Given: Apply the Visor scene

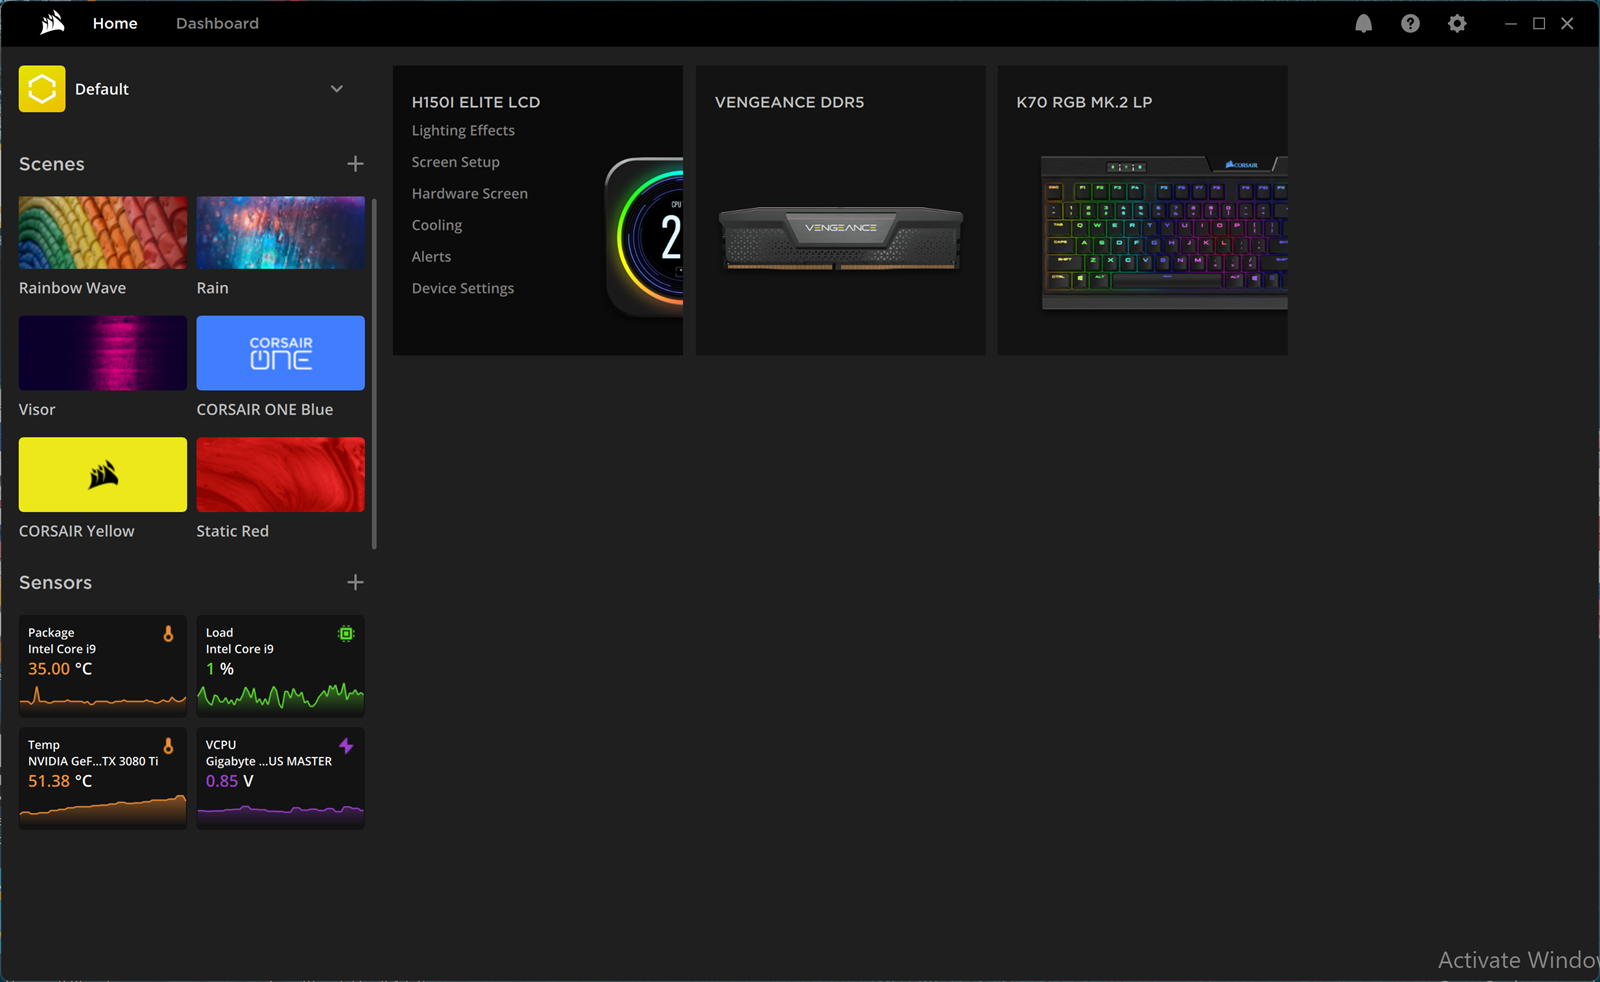Looking at the screenshot, I should pyautogui.click(x=103, y=353).
